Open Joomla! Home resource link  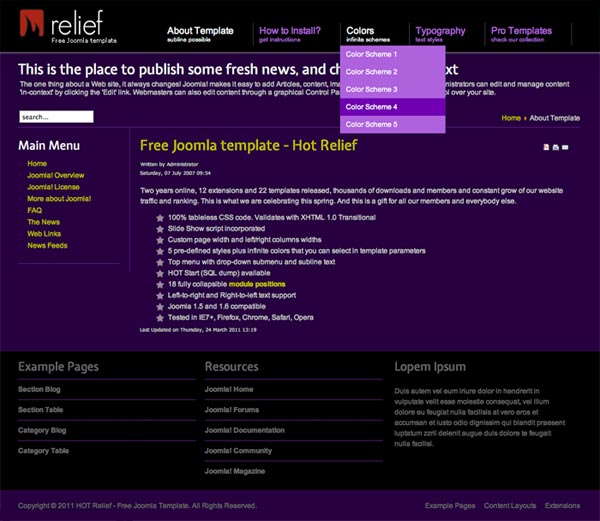[x=229, y=389]
